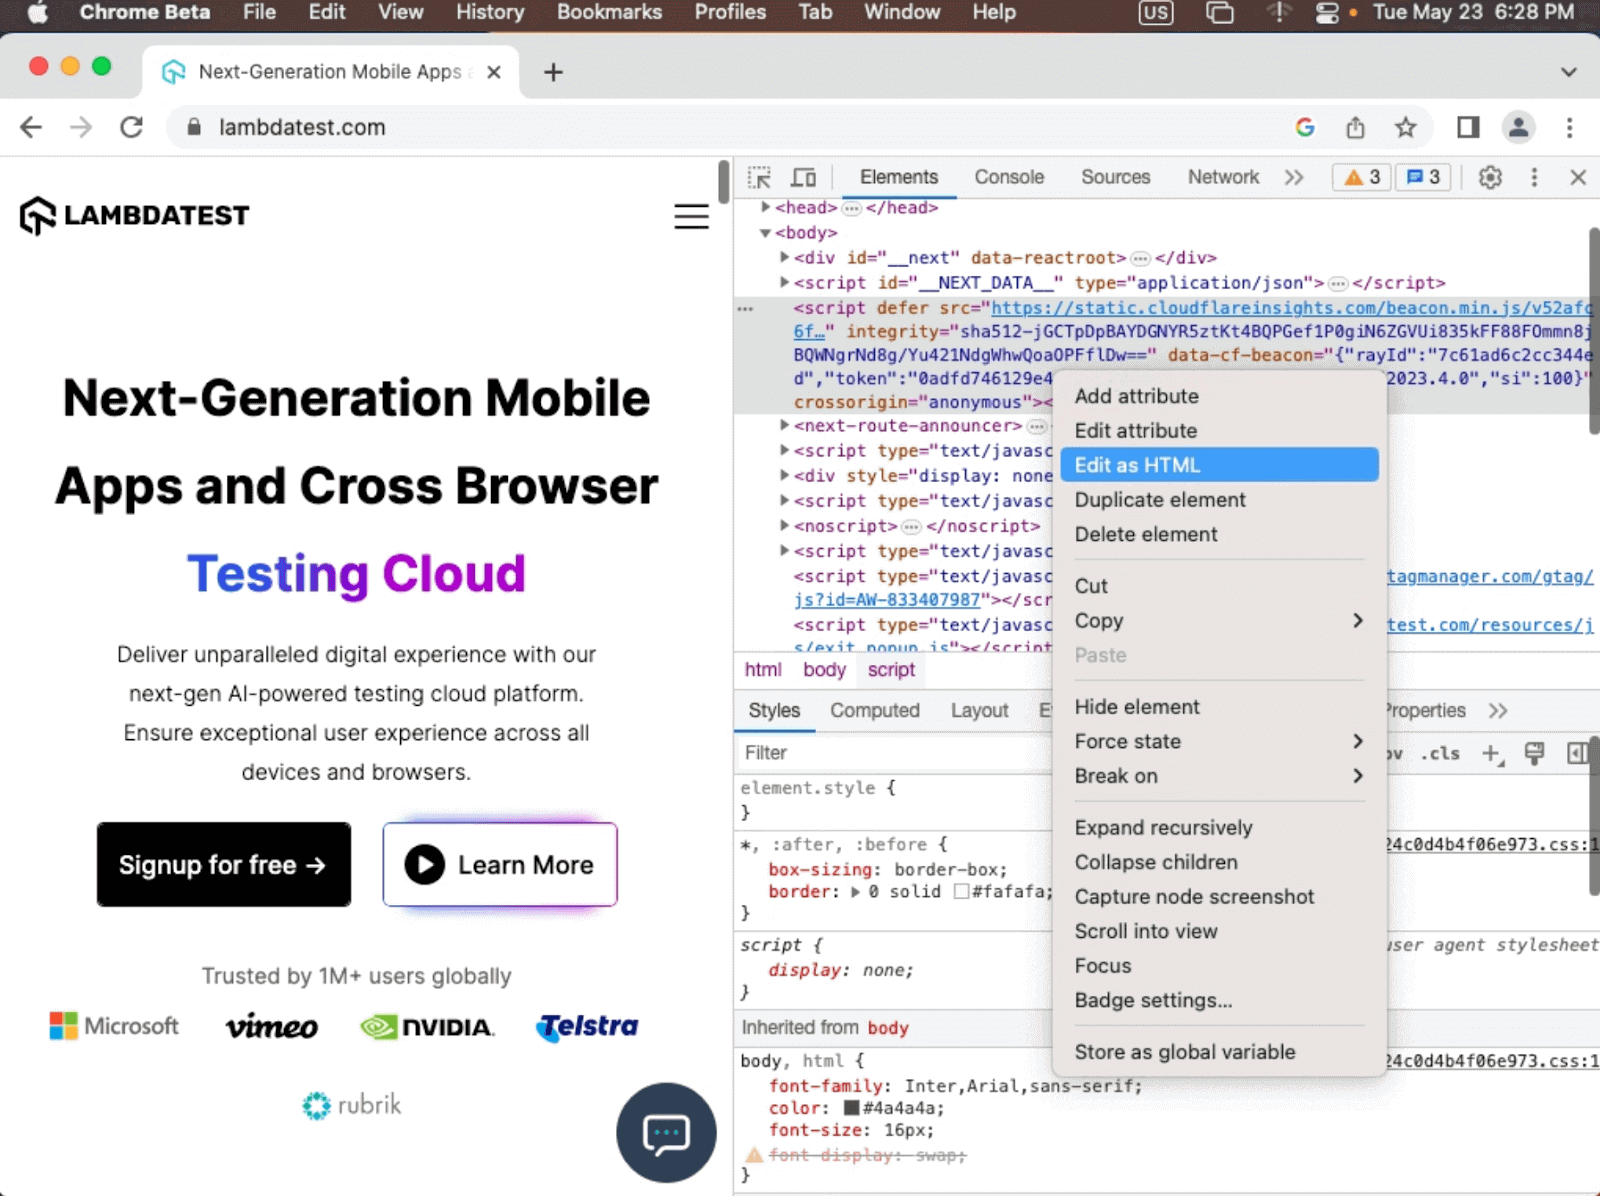
Task: Expand the noscript node
Action: 784,525
